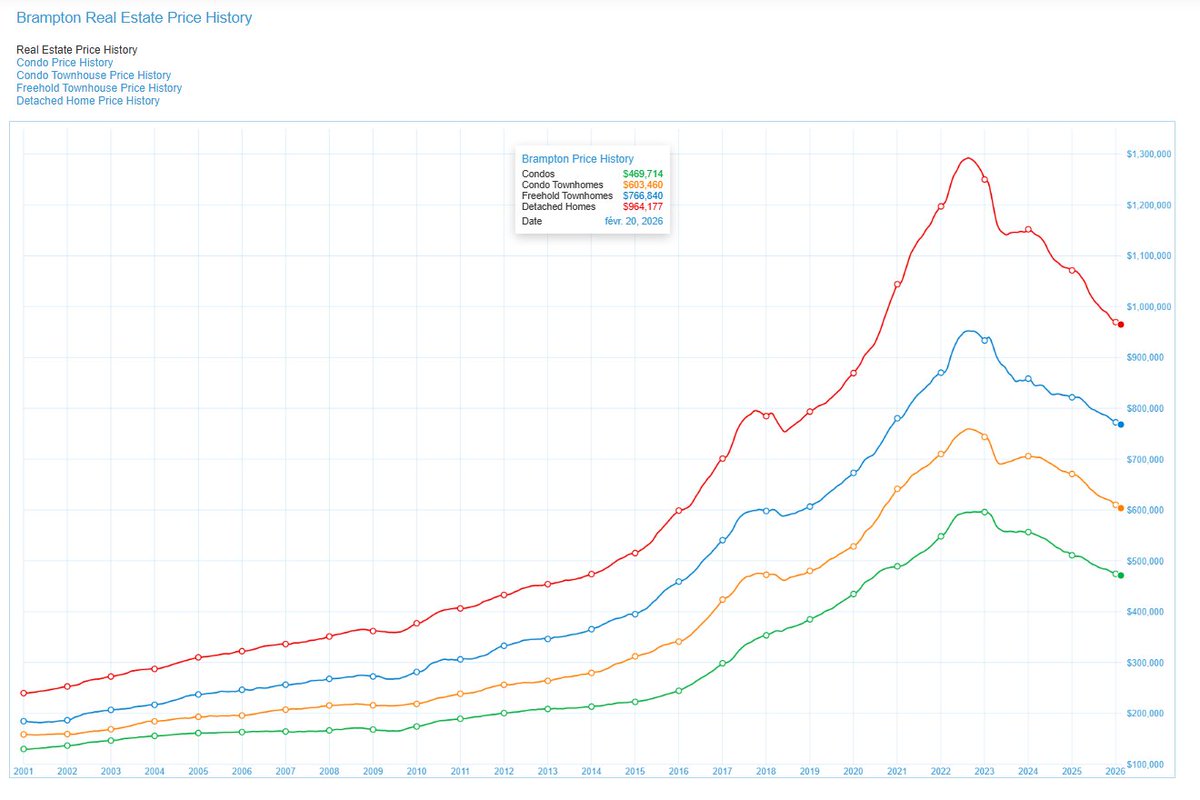
Task: Click the Condos value $469,714 in tooltip
Action: coord(643,174)
